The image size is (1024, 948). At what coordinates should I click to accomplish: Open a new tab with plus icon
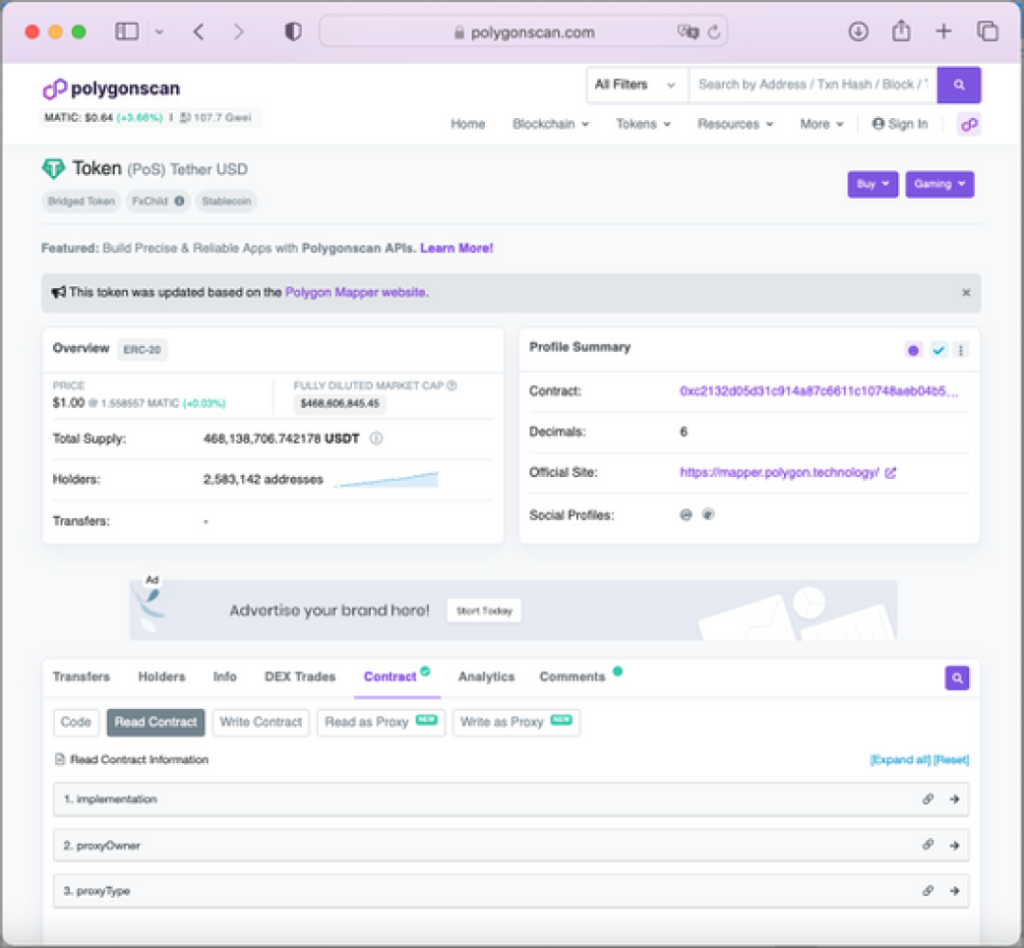pyautogui.click(x=944, y=31)
